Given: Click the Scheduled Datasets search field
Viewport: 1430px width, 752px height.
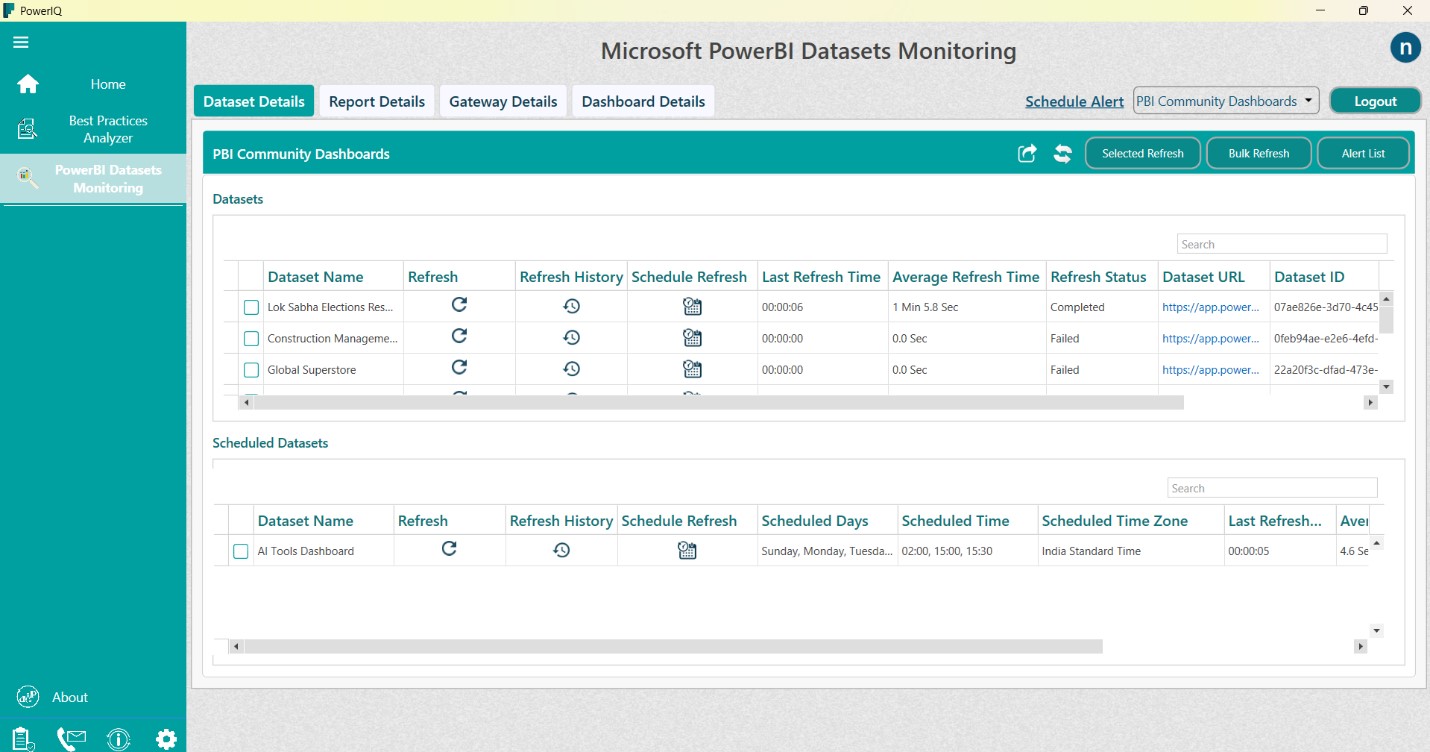Looking at the screenshot, I should pos(1272,488).
